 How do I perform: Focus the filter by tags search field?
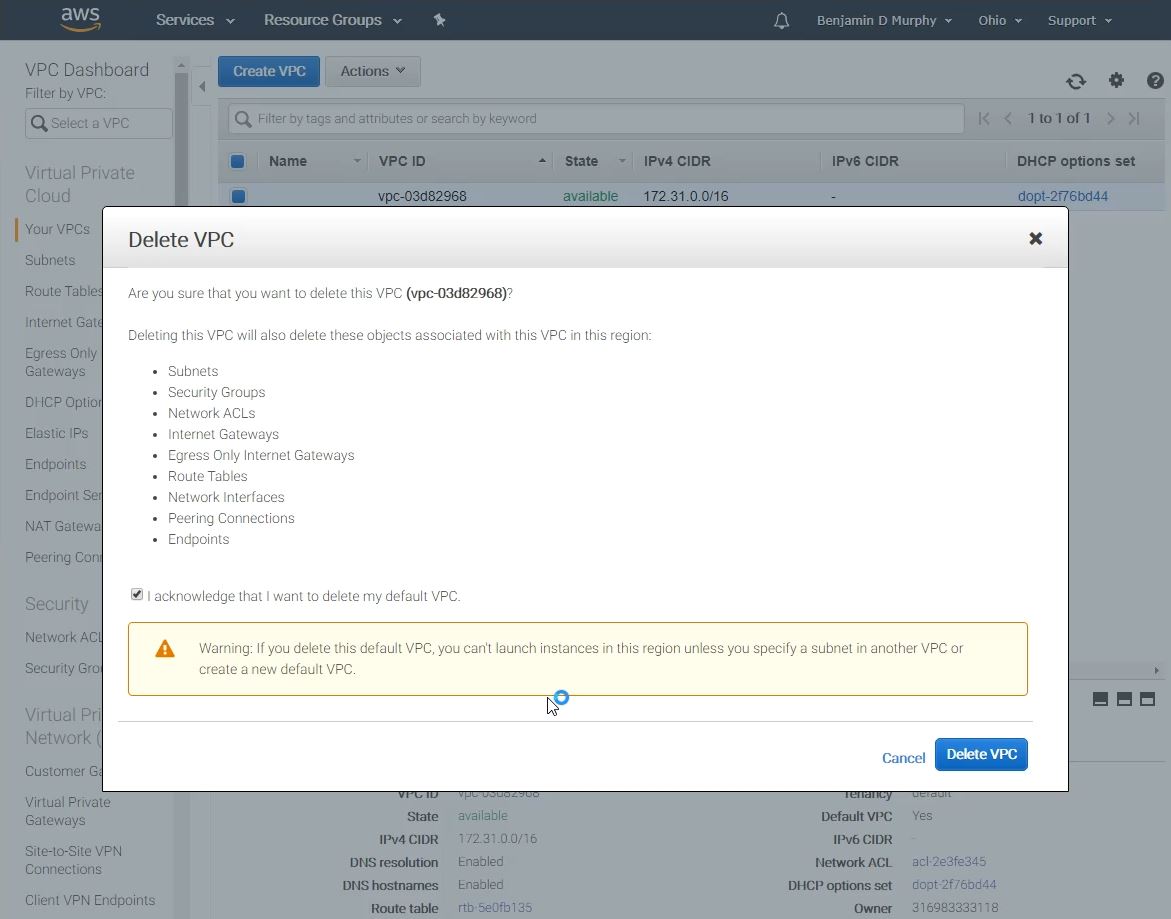click(x=596, y=119)
